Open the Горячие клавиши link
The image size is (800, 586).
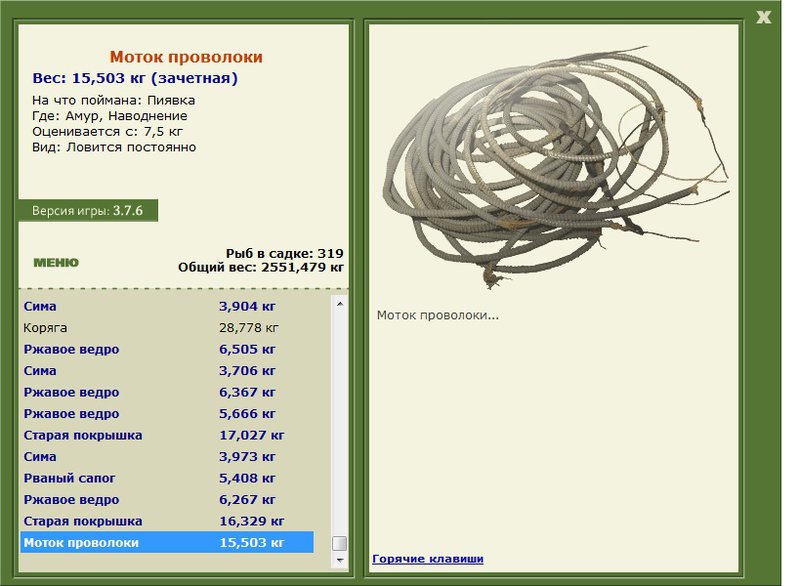[428, 558]
